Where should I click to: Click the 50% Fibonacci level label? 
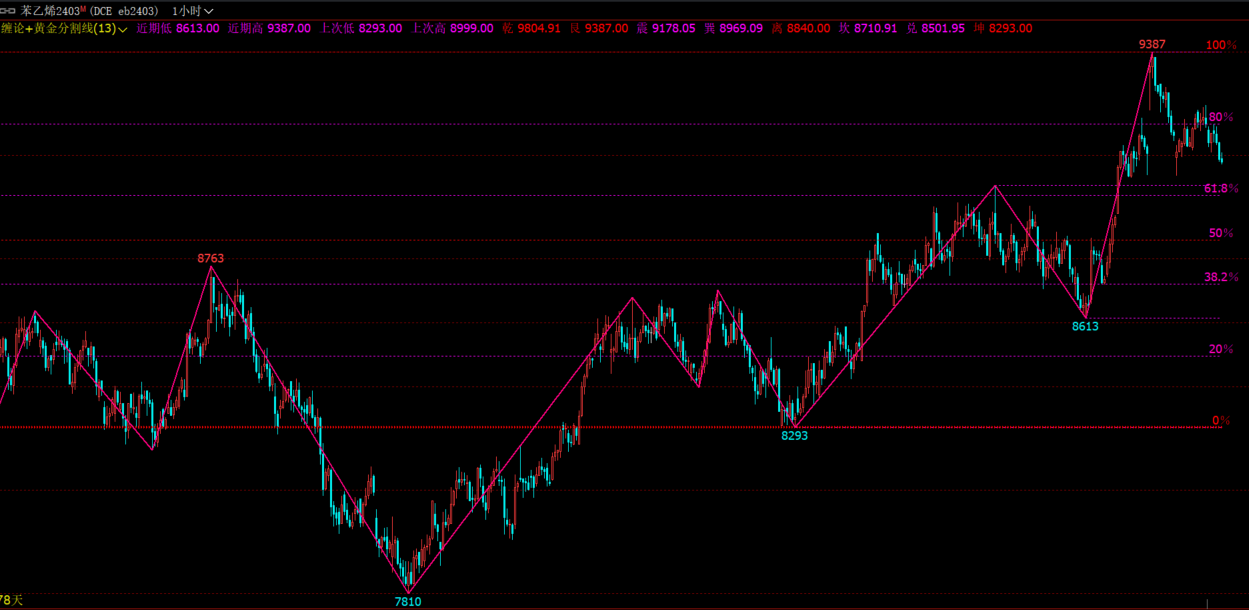(1221, 233)
